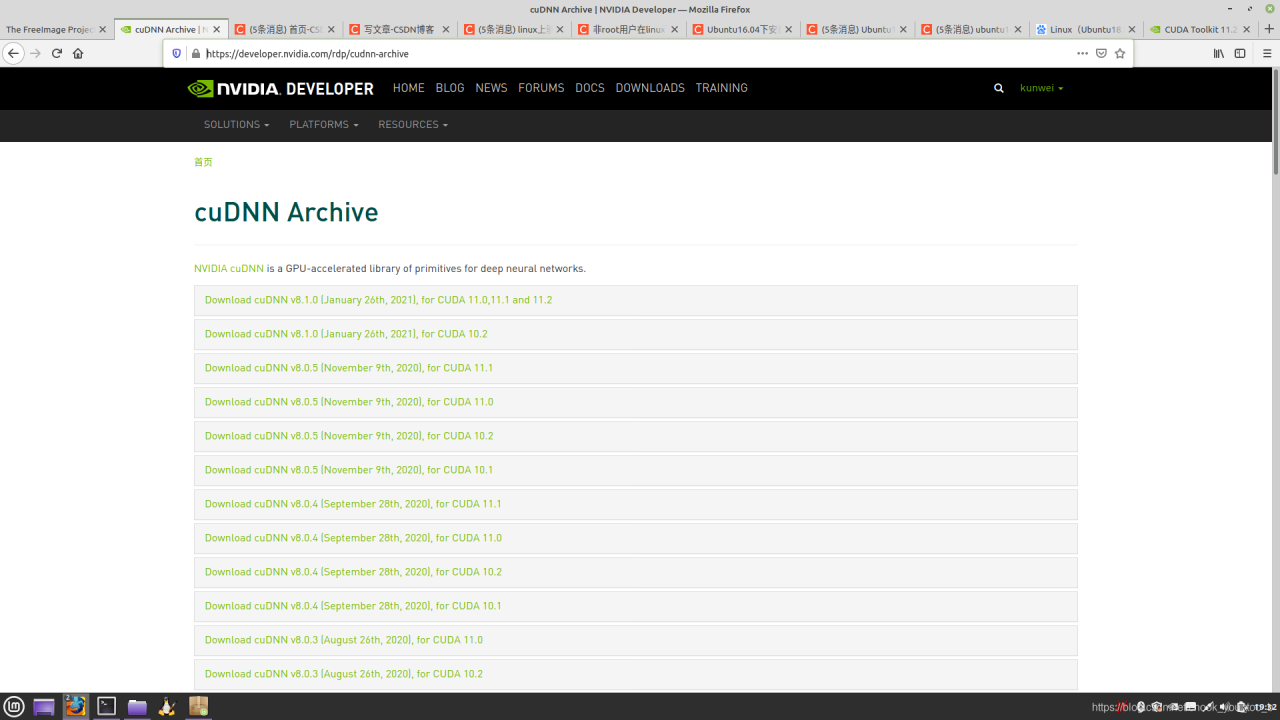Close the CUDA Toolkit 11.2 tab
Image resolution: width=1280 pixels, height=720 pixels.
pos(1245,30)
